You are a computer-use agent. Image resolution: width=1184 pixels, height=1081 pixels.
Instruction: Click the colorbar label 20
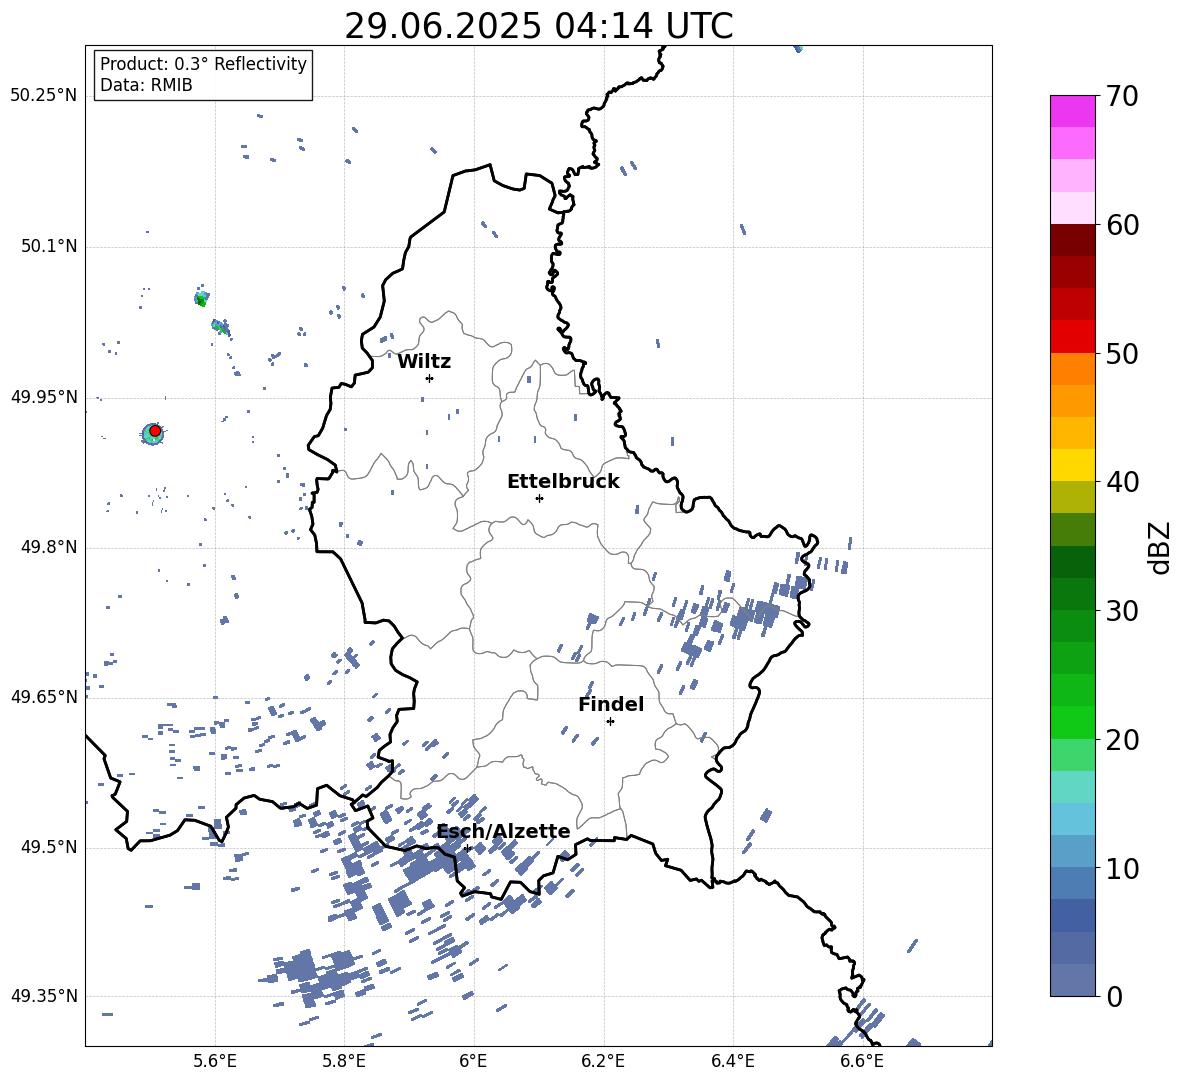pos(1122,739)
